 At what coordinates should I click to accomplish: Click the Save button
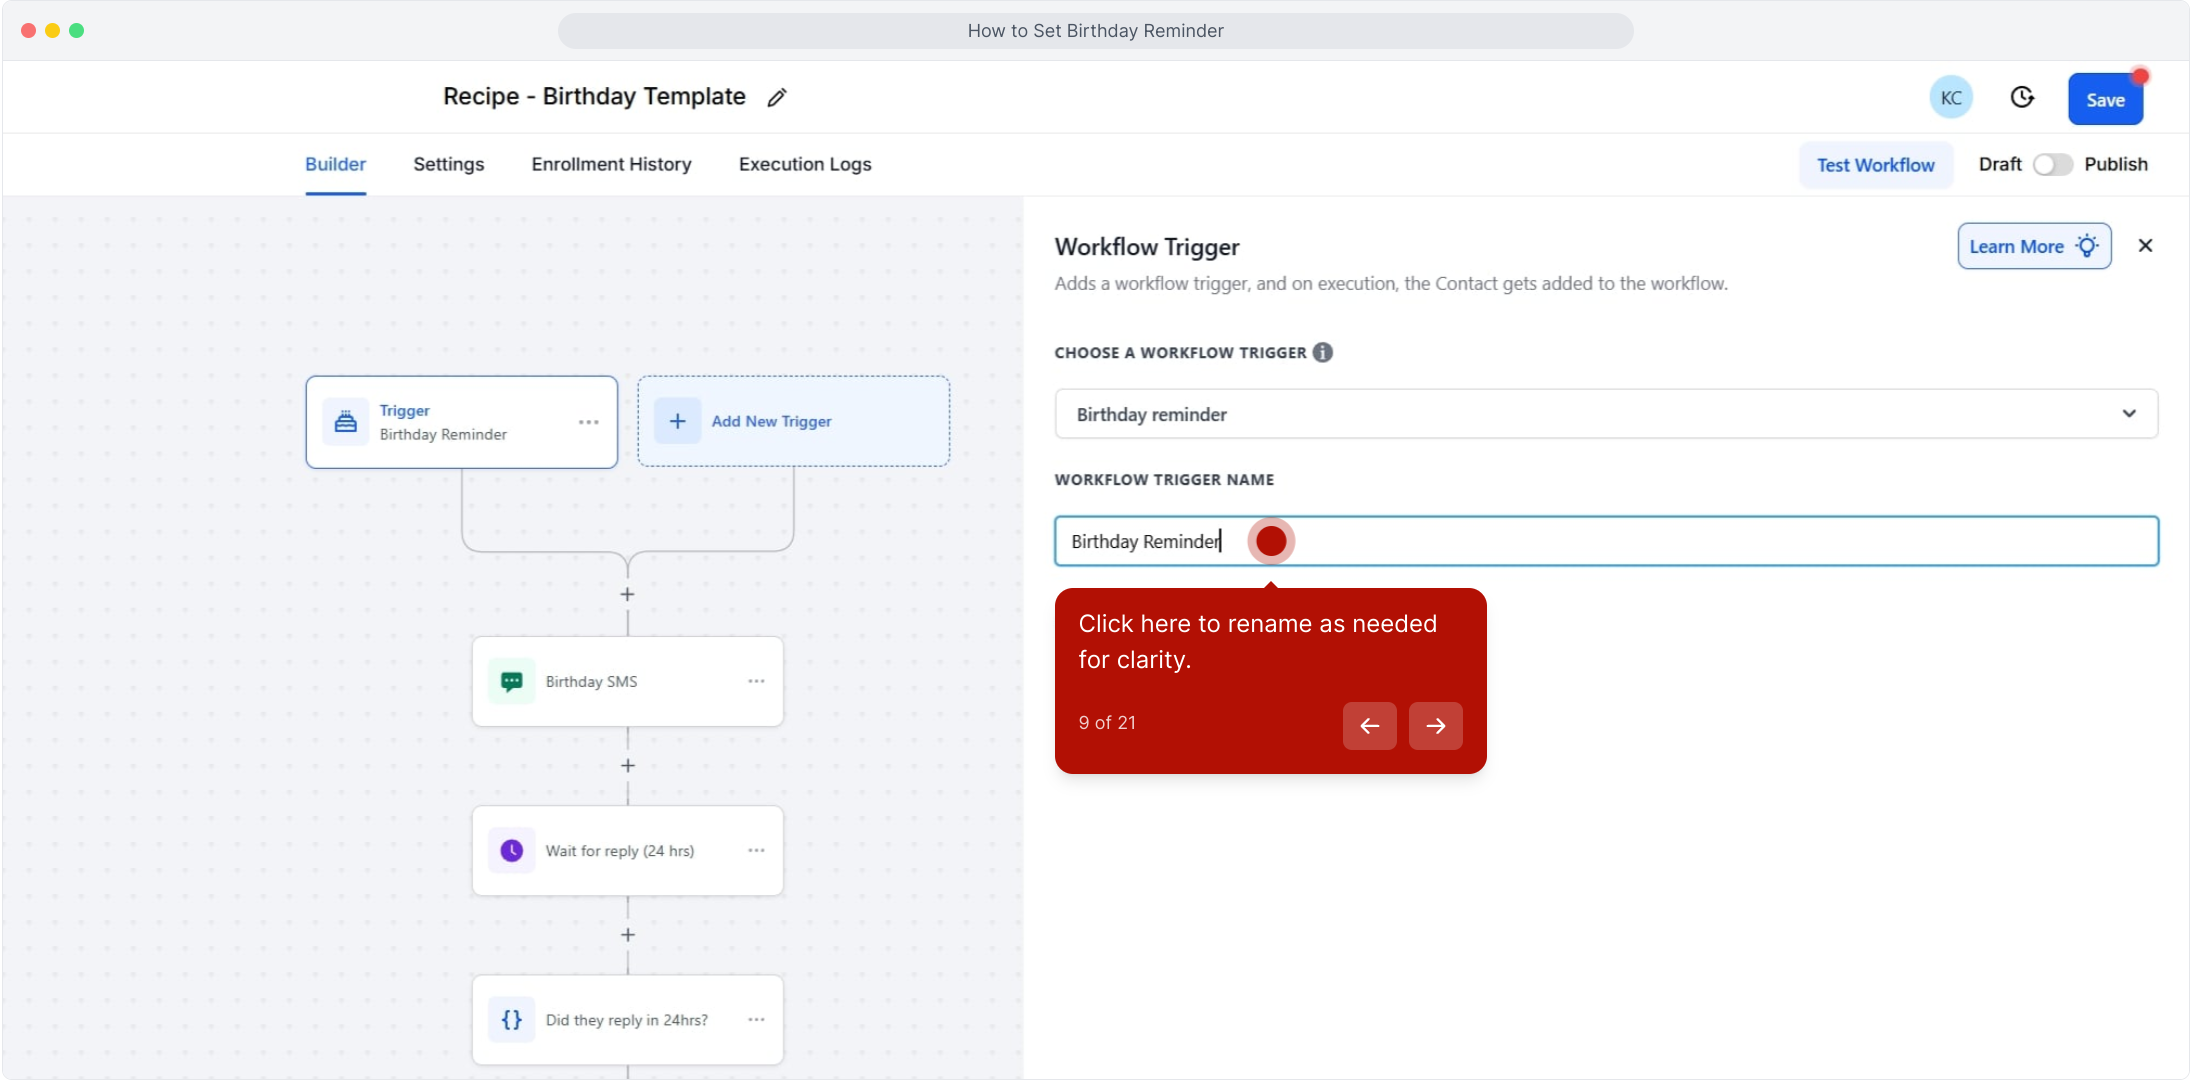pyautogui.click(x=2104, y=100)
